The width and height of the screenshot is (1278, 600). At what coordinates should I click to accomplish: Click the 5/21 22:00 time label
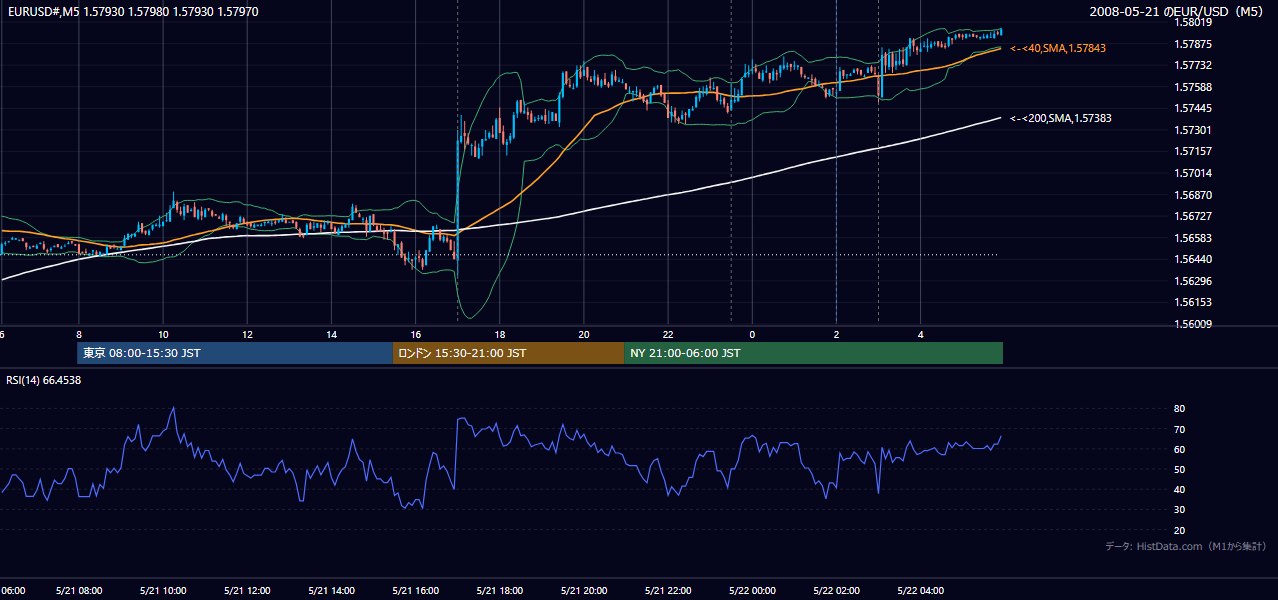(668, 591)
